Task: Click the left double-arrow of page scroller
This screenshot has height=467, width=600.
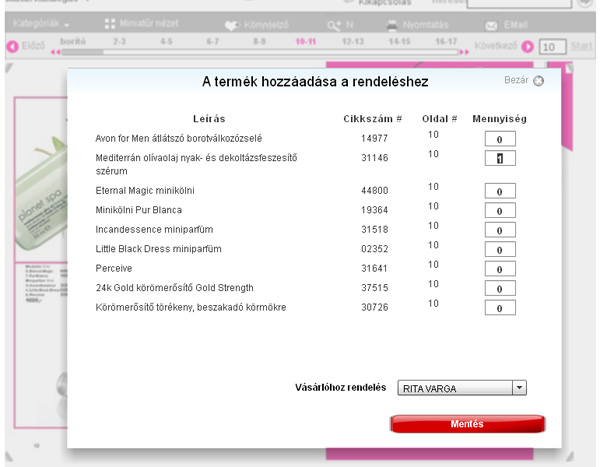Action: pos(55,52)
